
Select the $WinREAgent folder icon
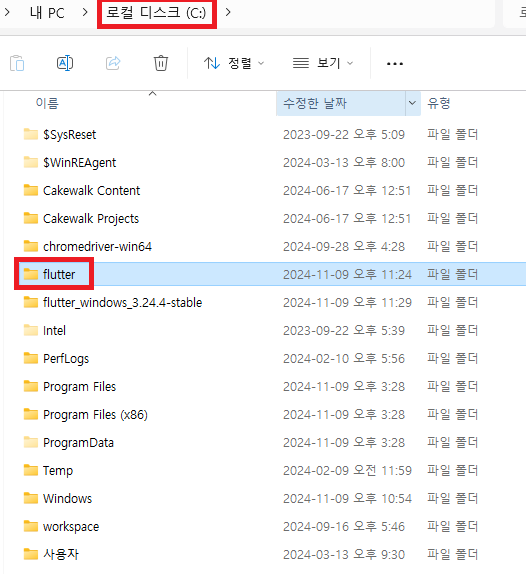click(31, 162)
